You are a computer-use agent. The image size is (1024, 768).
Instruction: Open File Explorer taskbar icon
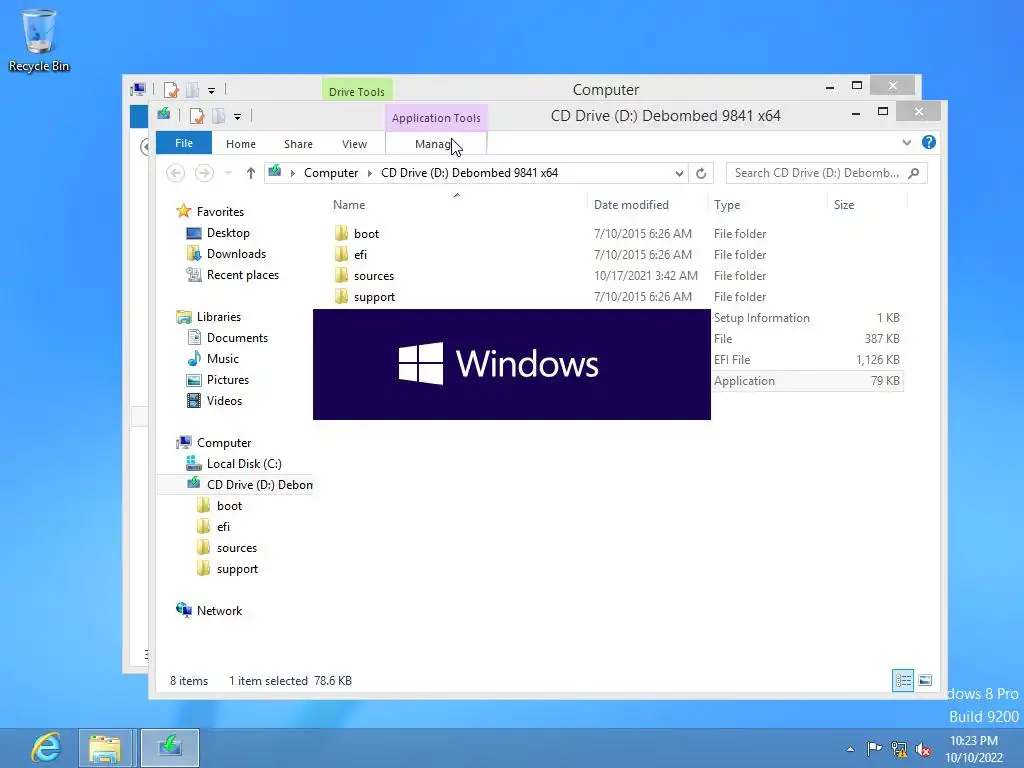click(106, 748)
